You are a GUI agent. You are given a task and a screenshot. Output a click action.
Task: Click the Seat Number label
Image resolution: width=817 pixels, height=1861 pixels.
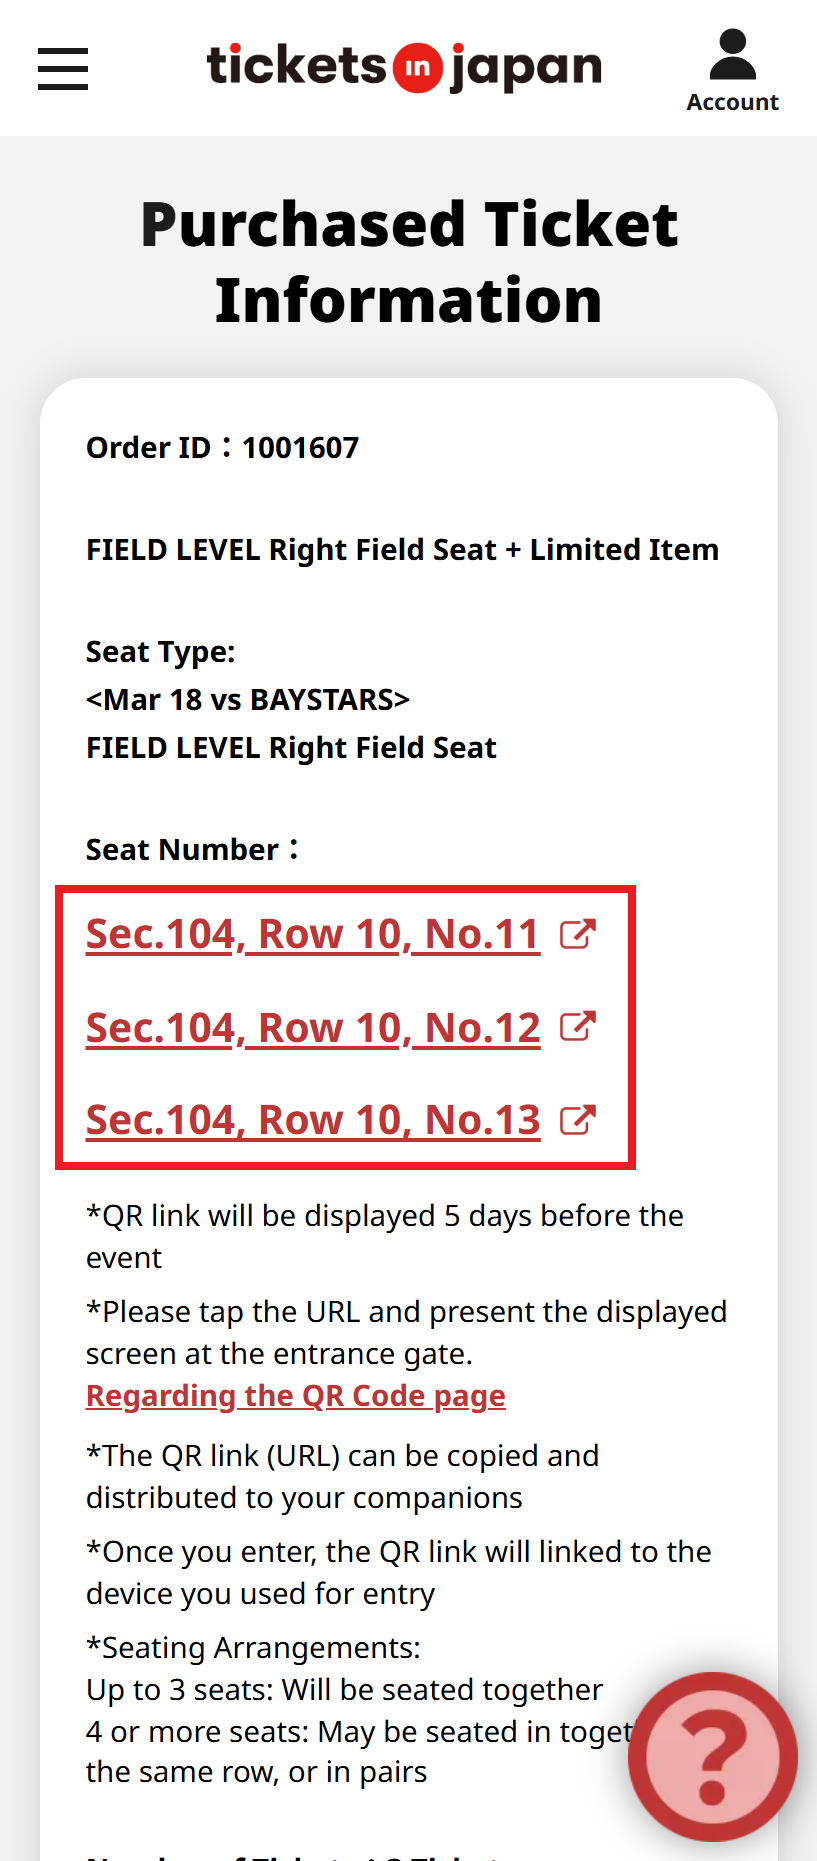click(191, 850)
